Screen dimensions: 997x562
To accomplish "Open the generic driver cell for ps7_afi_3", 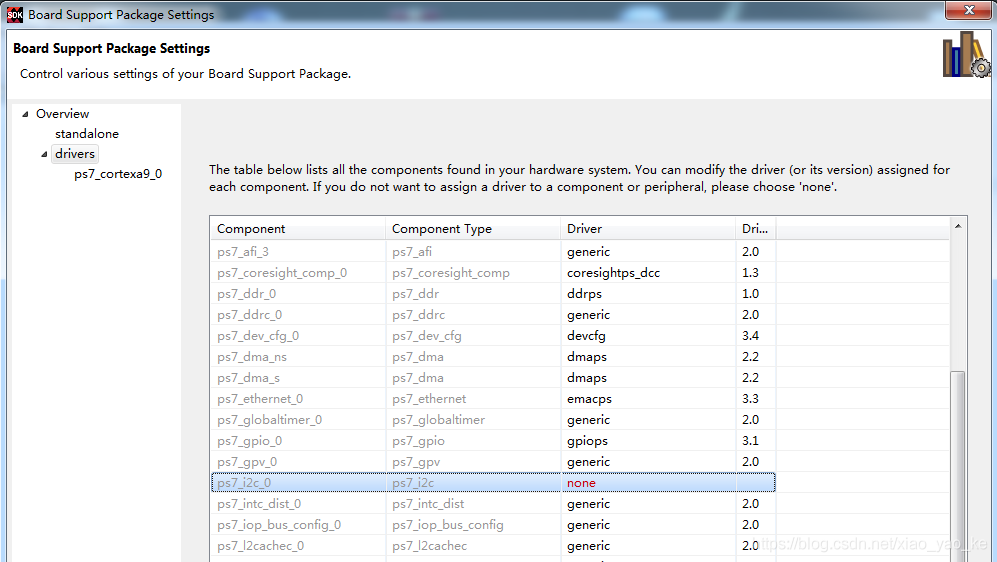I will pyautogui.click(x=648, y=252).
